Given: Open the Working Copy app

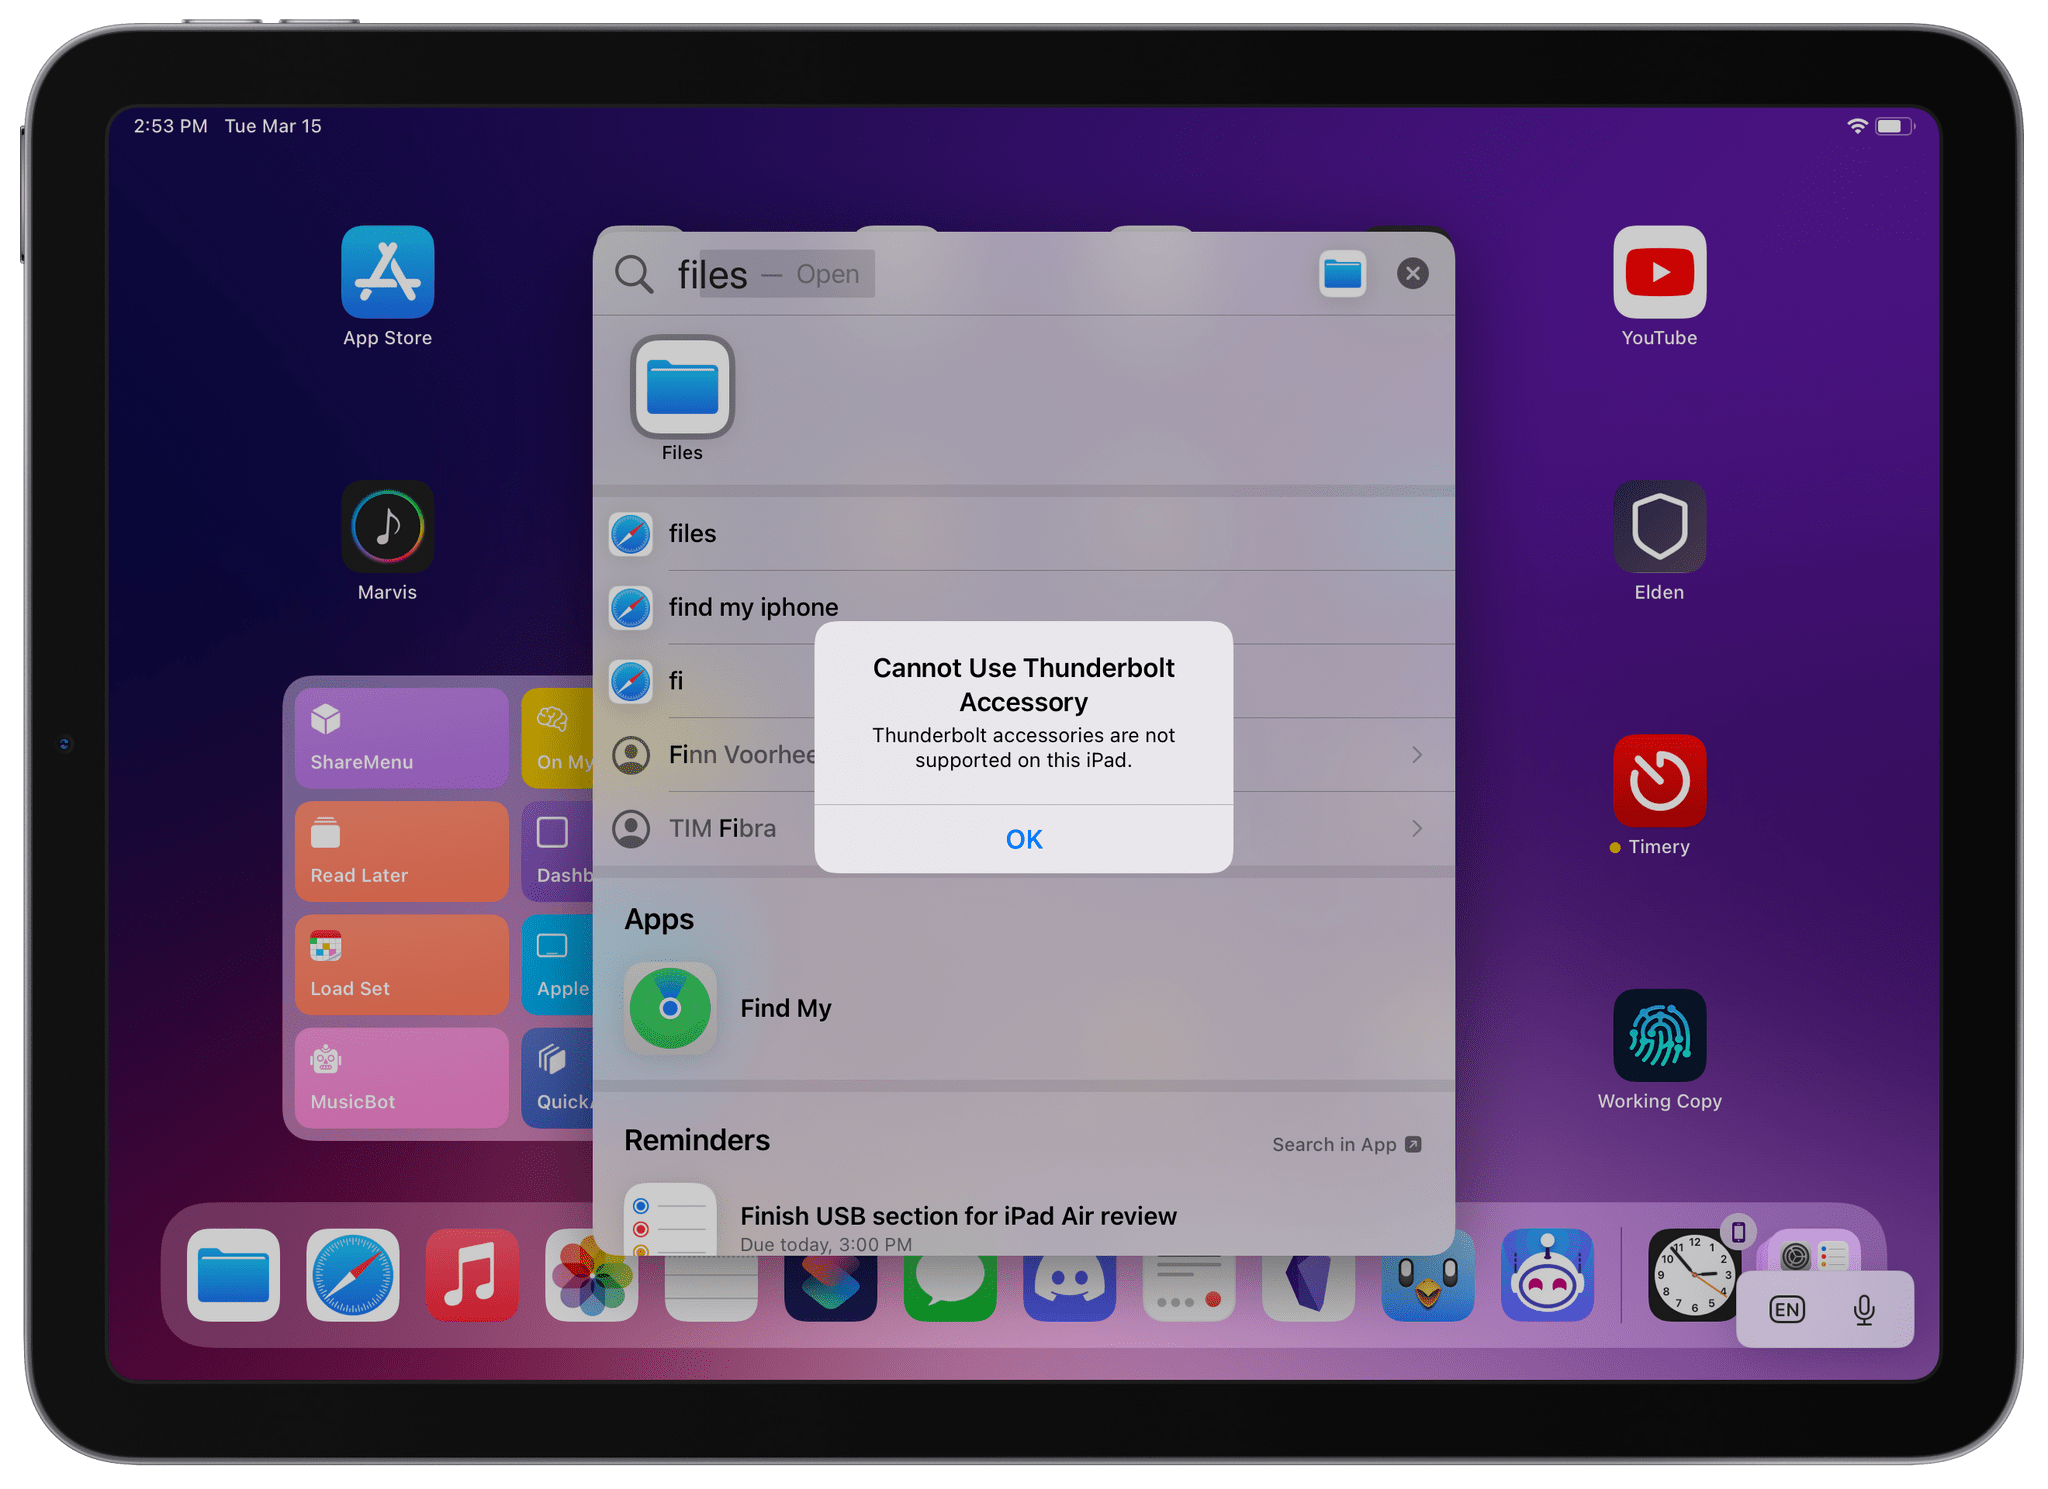Looking at the screenshot, I should 1659,1035.
